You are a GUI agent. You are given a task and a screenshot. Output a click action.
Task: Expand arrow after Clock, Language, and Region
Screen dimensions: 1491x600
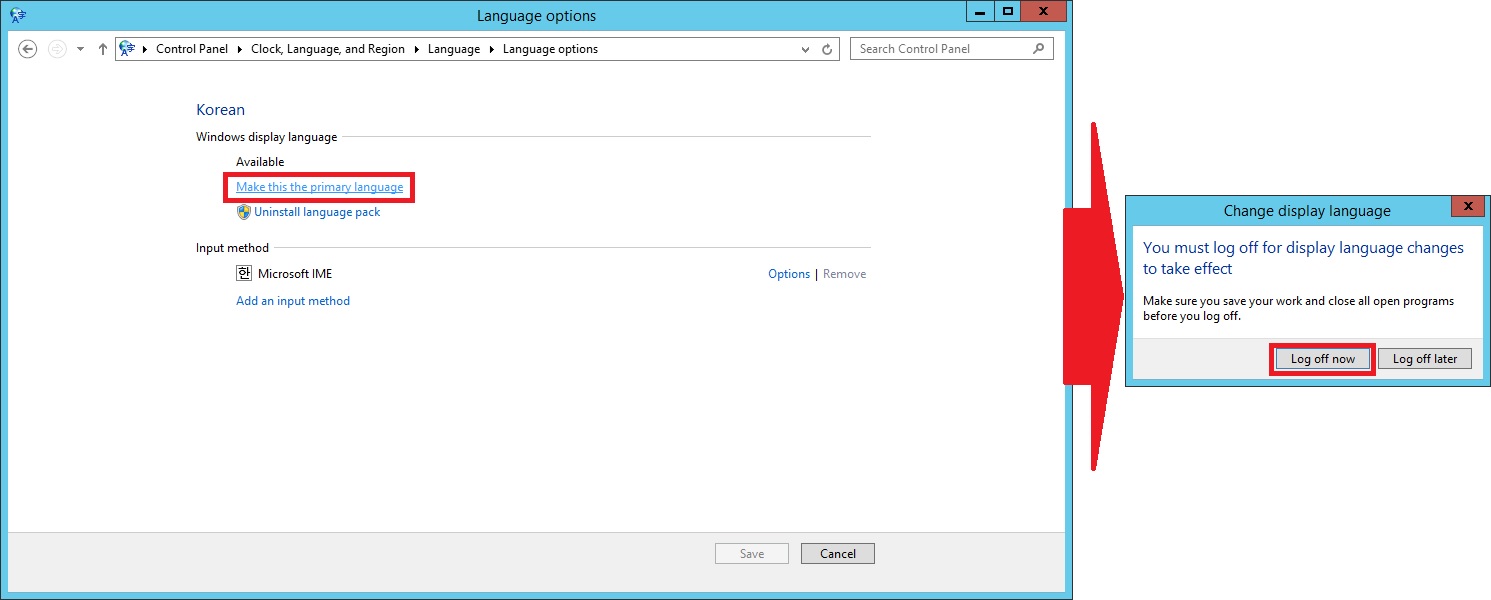(416, 49)
